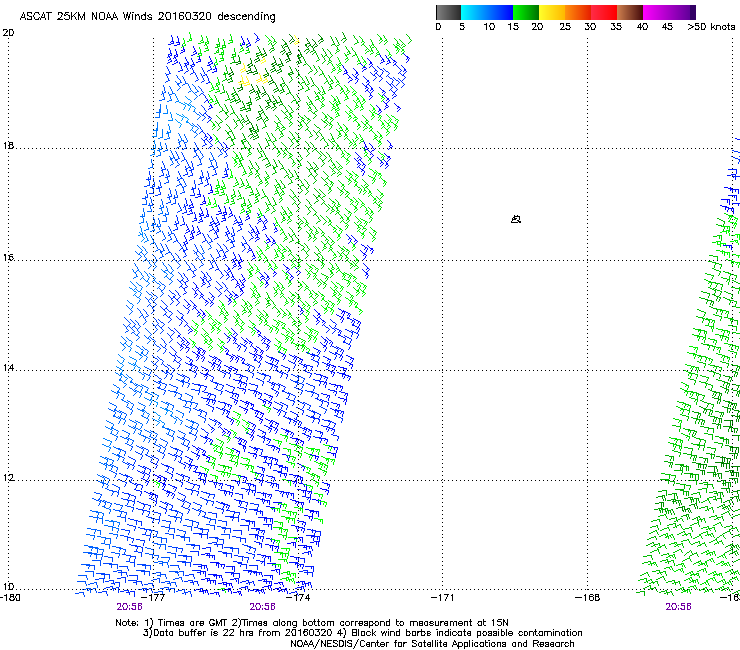Click the longitude label '-171'

pos(443,598)
